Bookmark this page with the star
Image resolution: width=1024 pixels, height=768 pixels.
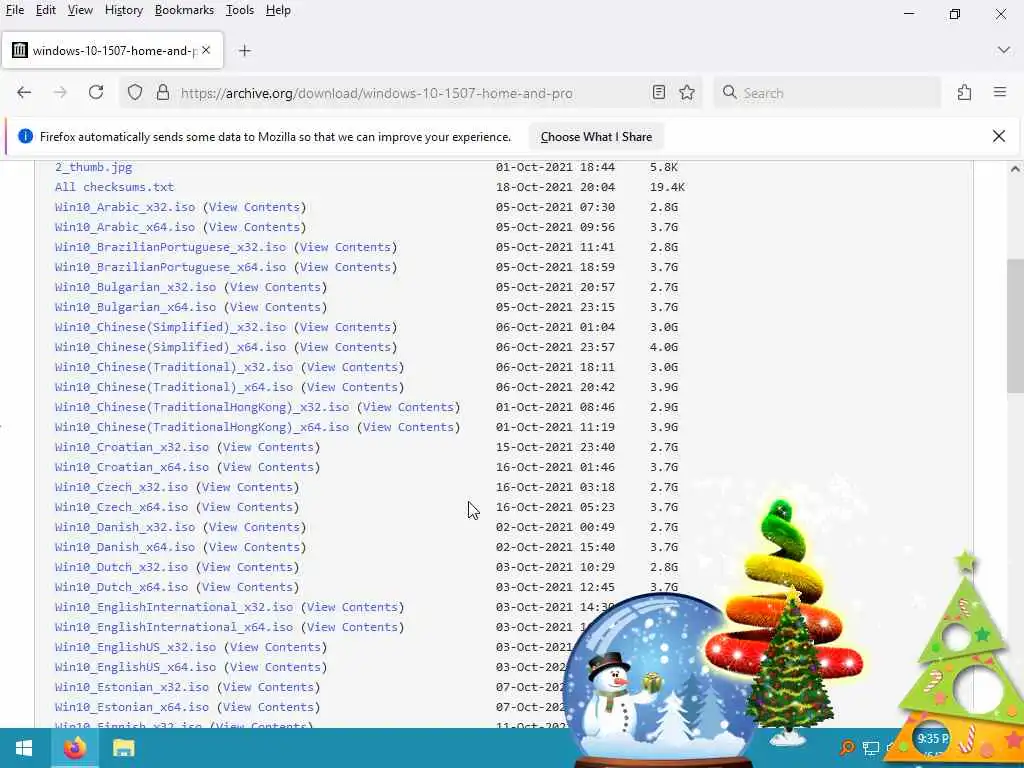coord(686,93)
